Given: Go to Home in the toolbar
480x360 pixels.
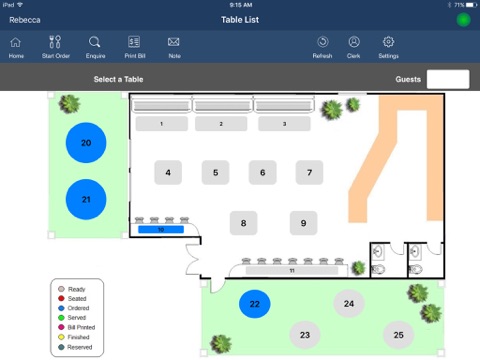Looking at the screenshot, I should (16, 47).
